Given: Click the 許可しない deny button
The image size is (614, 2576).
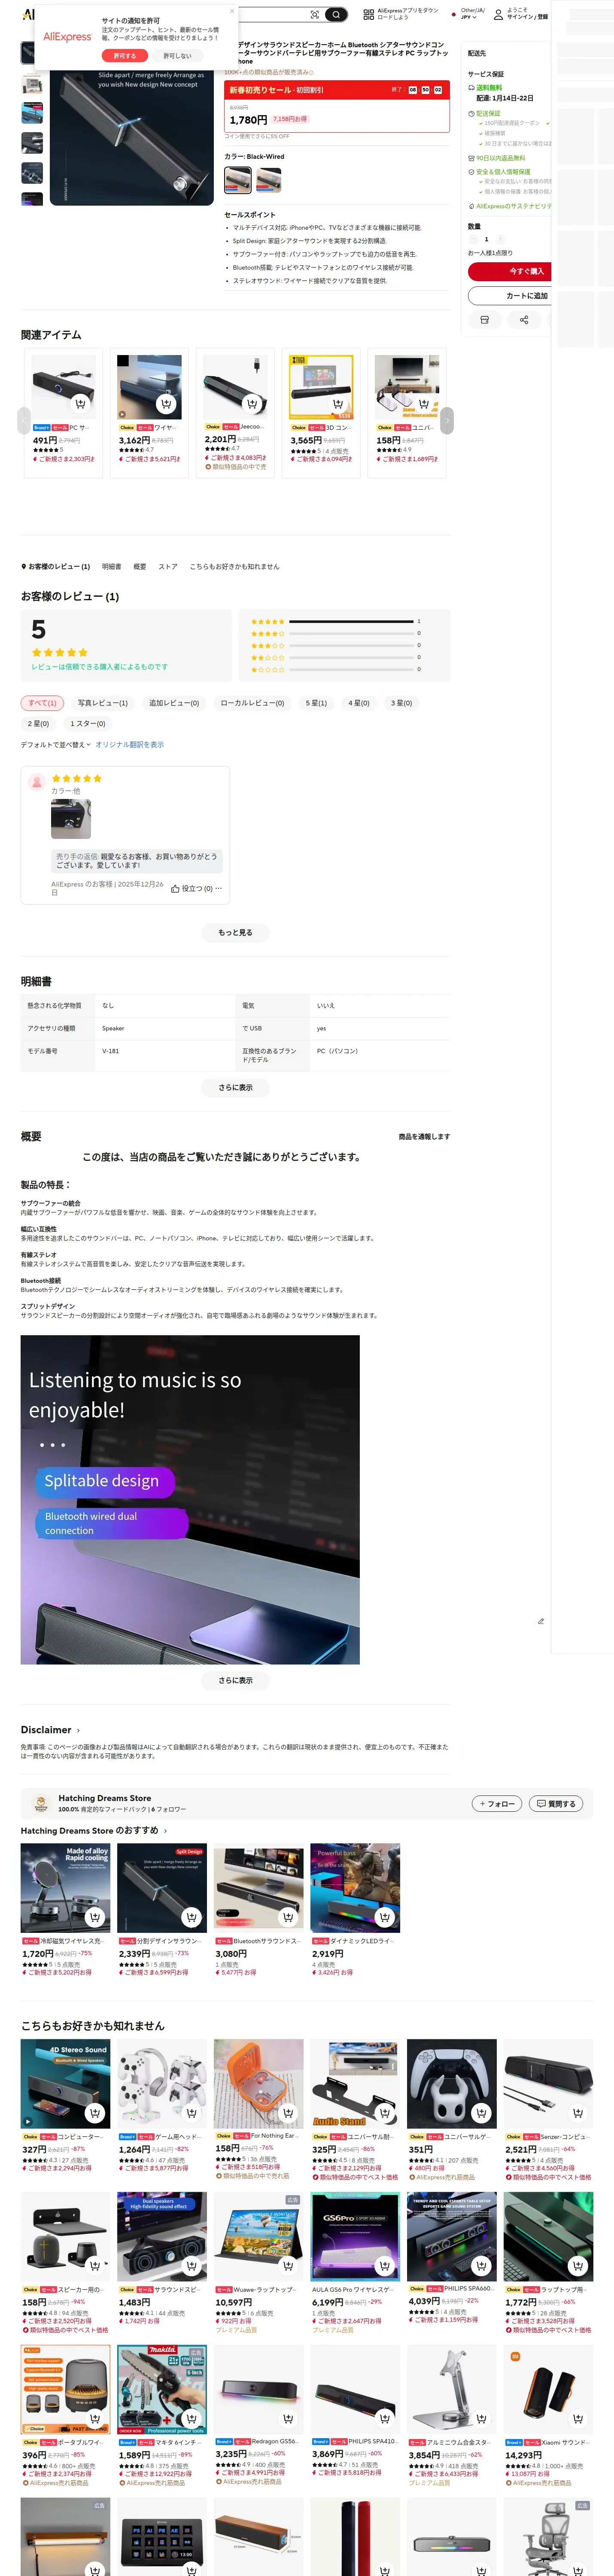Looking at the screenshot, I should tap(177, 56).
